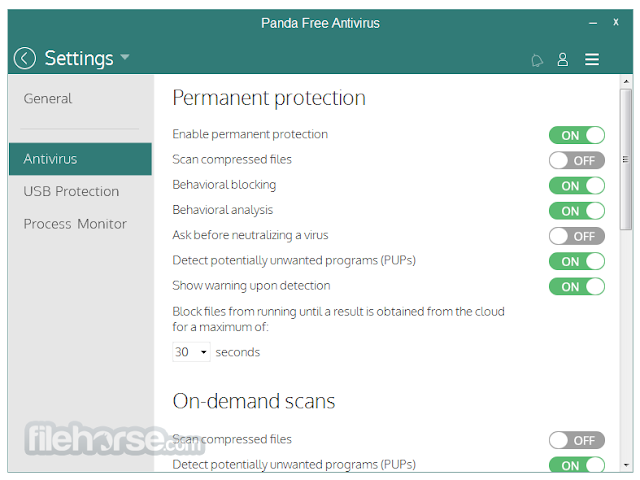This screenshot has height=480, width=640.
Task: Toggle Behavioral analysis off
Action: tap(577, 211)
